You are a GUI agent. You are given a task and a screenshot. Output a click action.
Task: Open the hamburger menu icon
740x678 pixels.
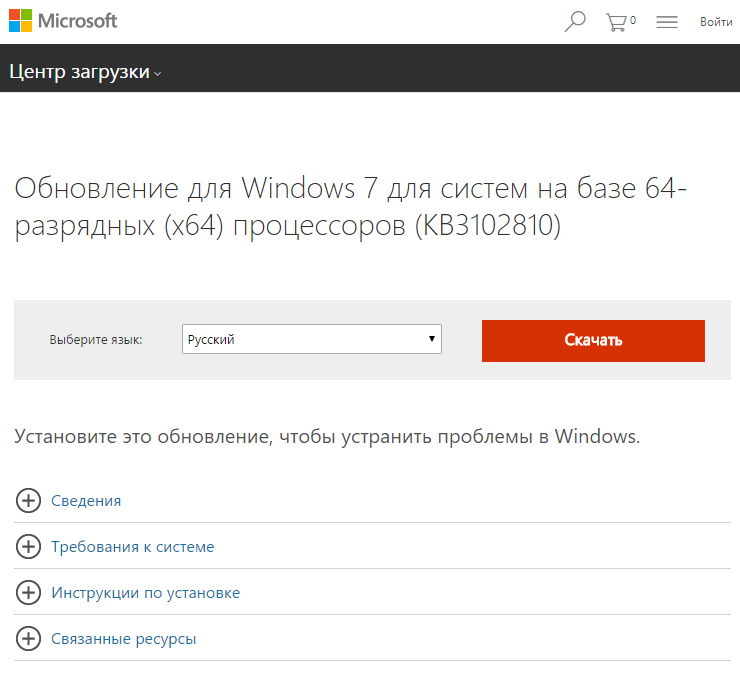click(667, 21)
